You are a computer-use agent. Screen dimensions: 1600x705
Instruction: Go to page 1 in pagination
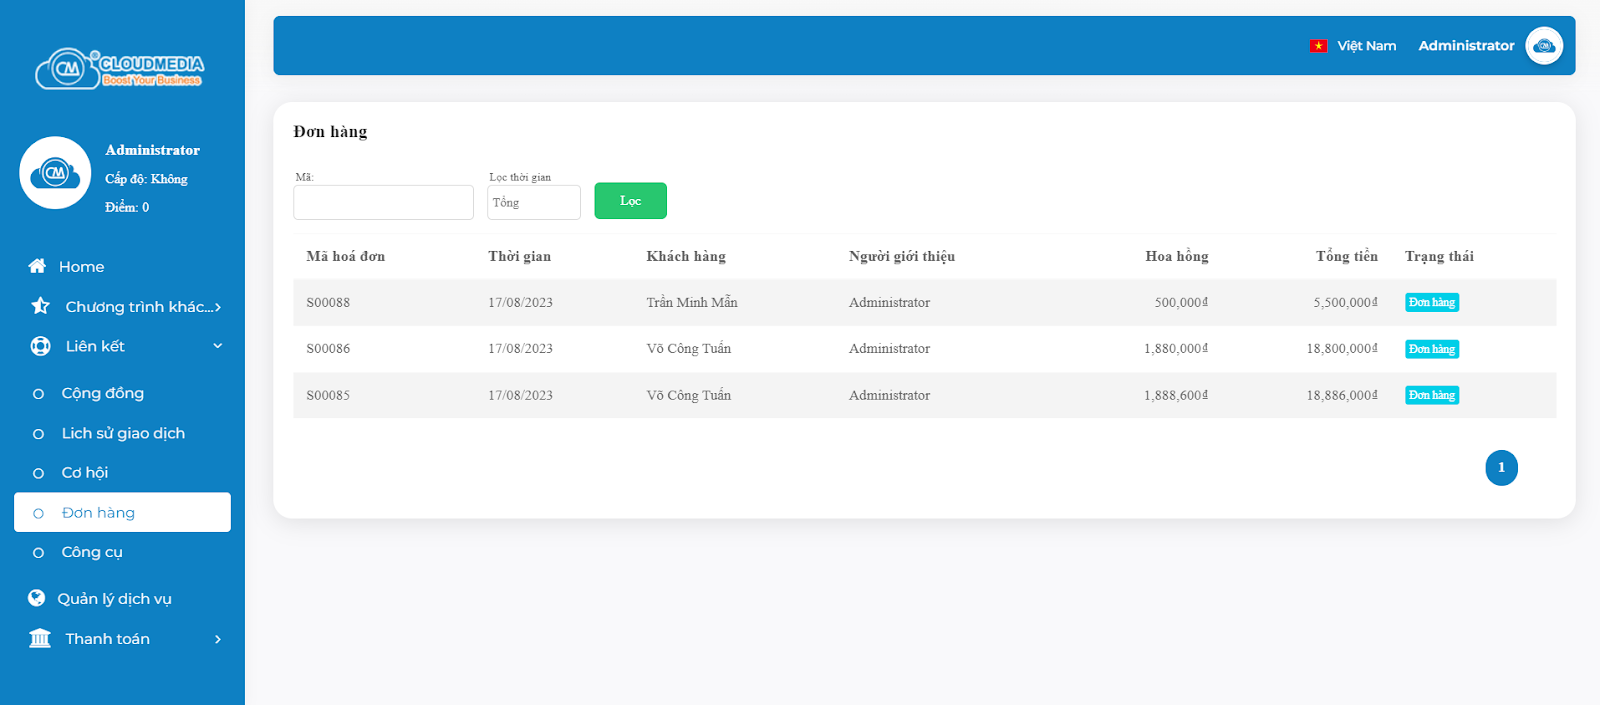point(1501,468)
